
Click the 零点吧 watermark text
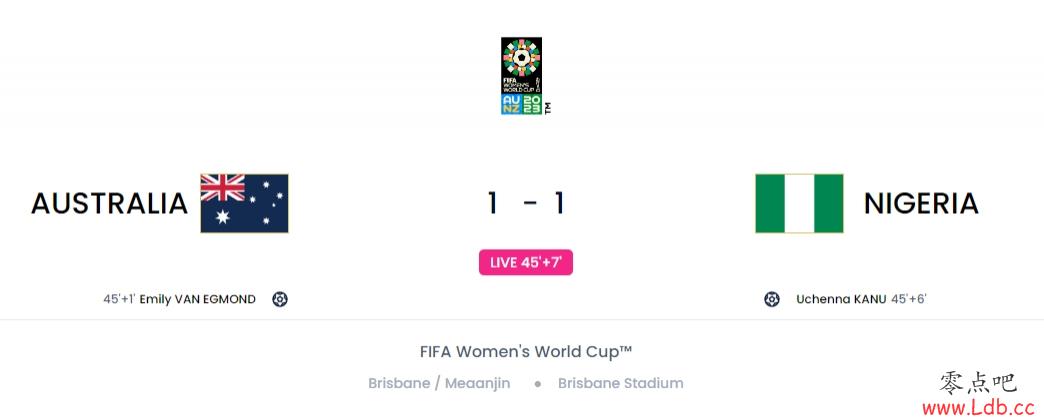click(x=978, y=383)
